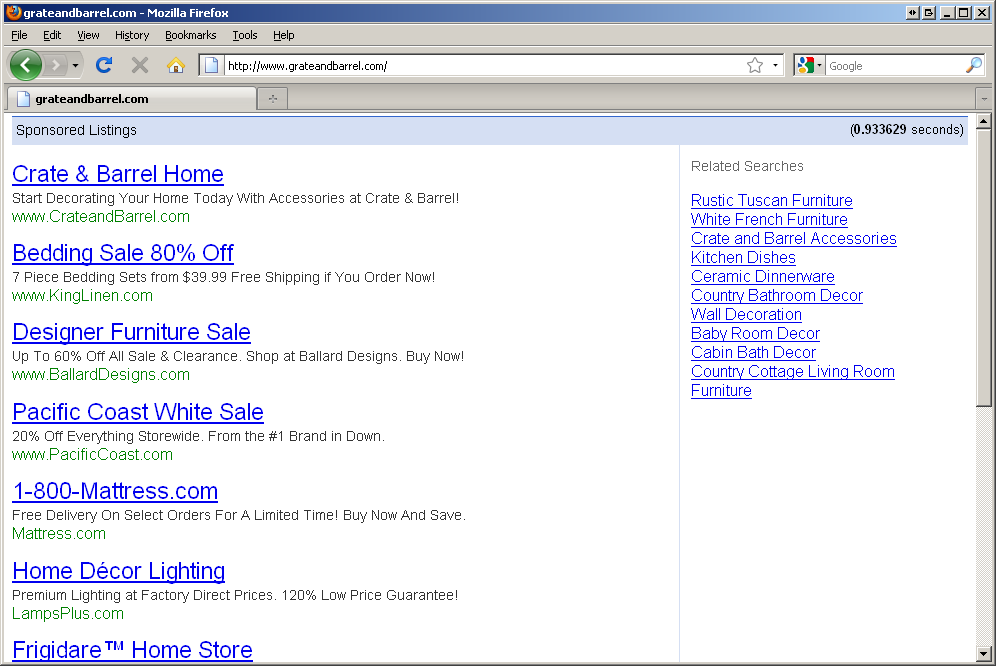Open the View menu
Viewport: 996px width, 666px height.
88,35
